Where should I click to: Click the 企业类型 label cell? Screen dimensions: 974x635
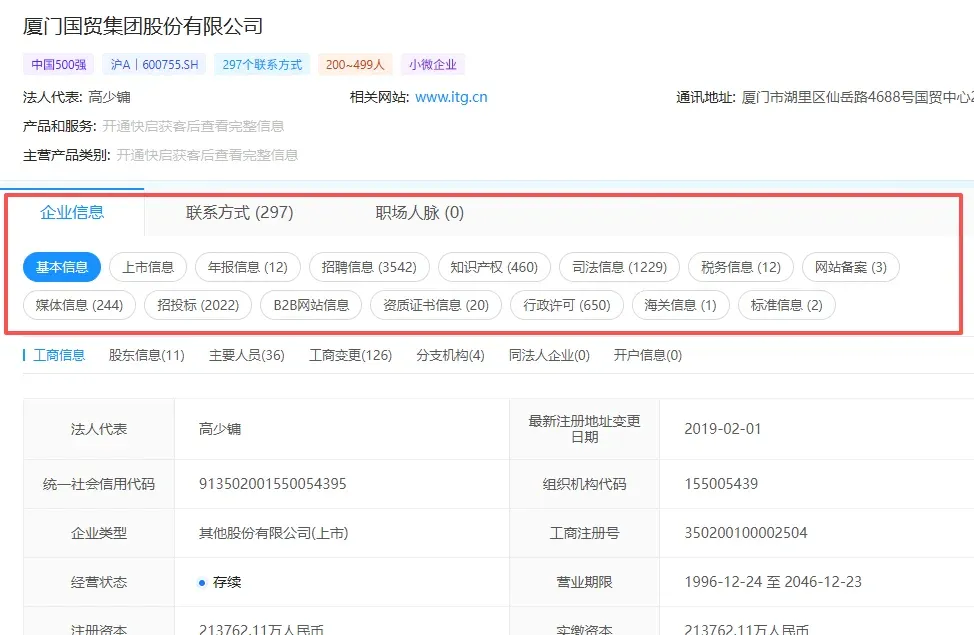point(99,533)
